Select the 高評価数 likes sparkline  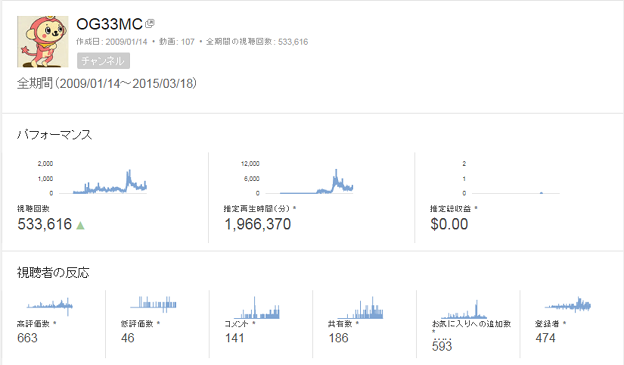[x=50, y=306]
